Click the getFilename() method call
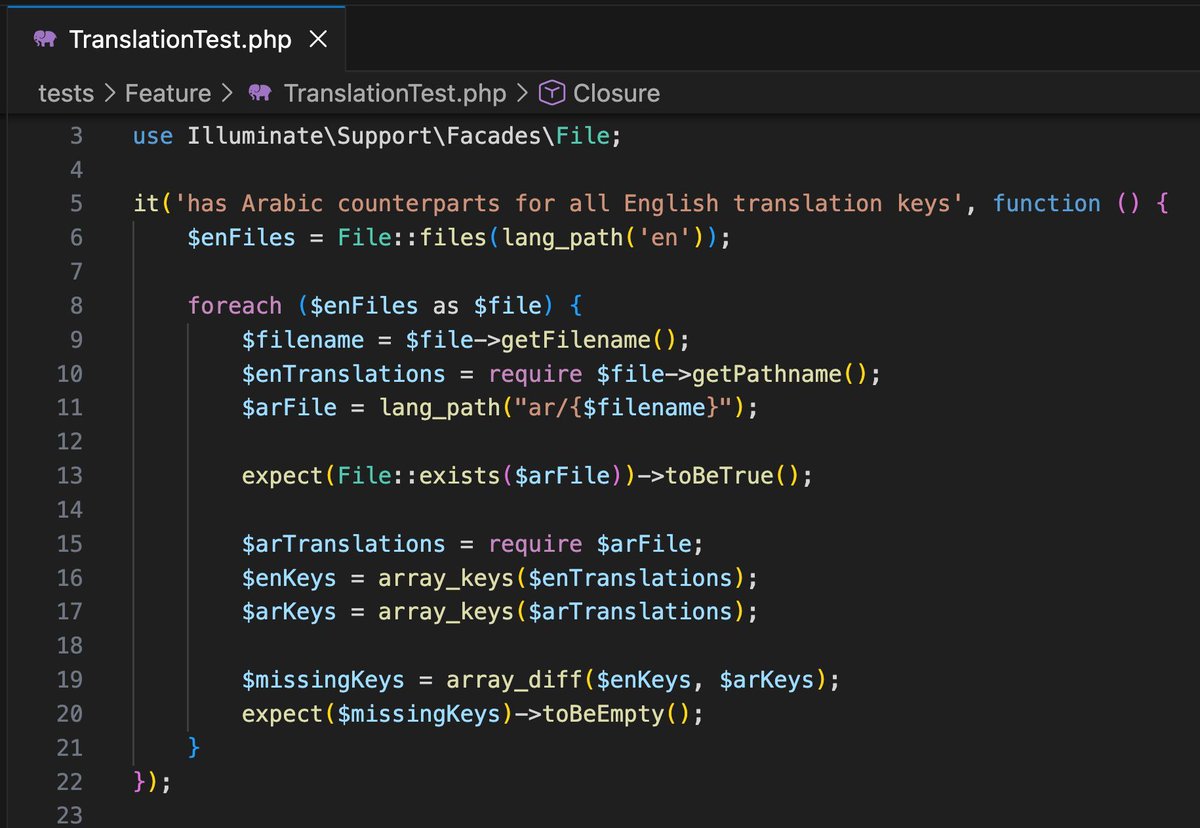This screenshot has width=1200, height=828. coord(589,340)
